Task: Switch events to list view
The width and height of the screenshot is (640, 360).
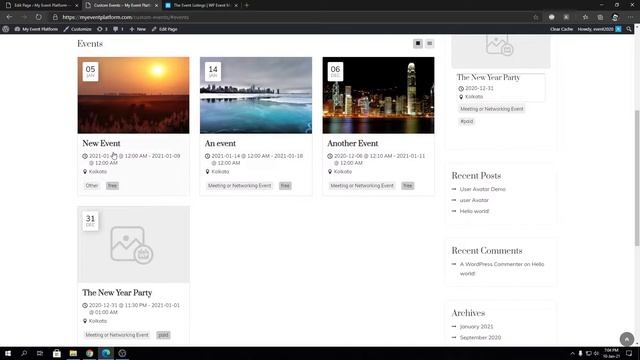Action: 429,43
